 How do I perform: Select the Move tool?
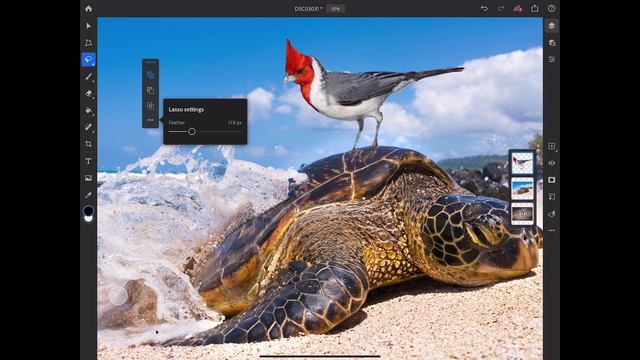click(x=89, y=26)
